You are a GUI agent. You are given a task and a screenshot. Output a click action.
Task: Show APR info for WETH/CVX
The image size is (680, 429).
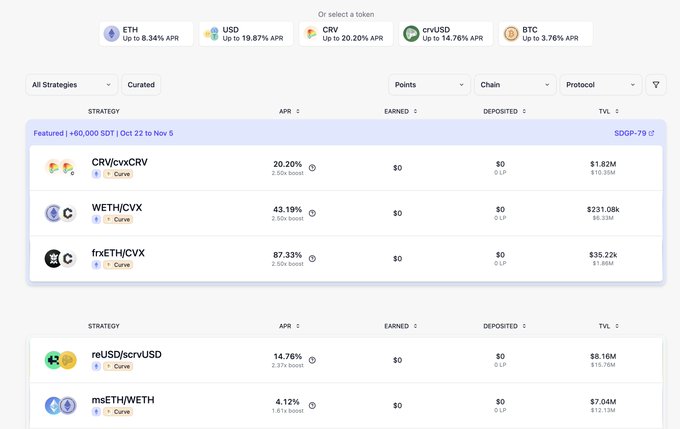[x=312, y=213]
